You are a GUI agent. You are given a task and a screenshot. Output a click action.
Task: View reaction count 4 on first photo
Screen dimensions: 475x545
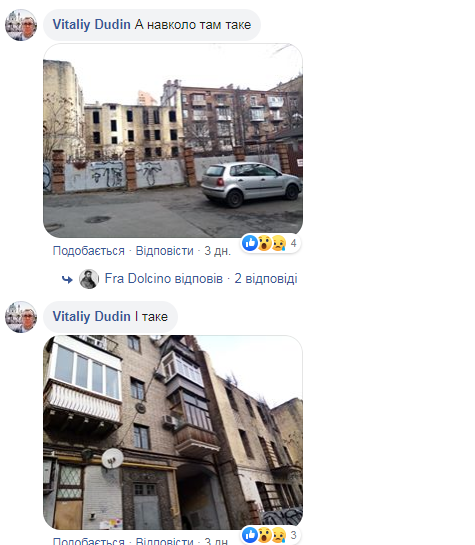[x=294, y=243]
